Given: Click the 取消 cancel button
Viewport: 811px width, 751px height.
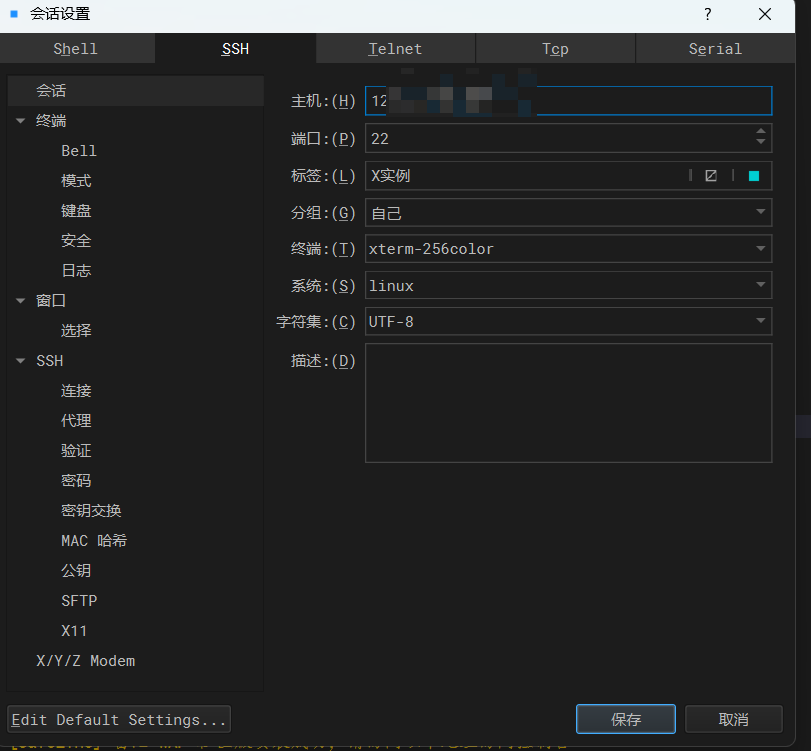Looking at the screenshot, I should point(733,719).
